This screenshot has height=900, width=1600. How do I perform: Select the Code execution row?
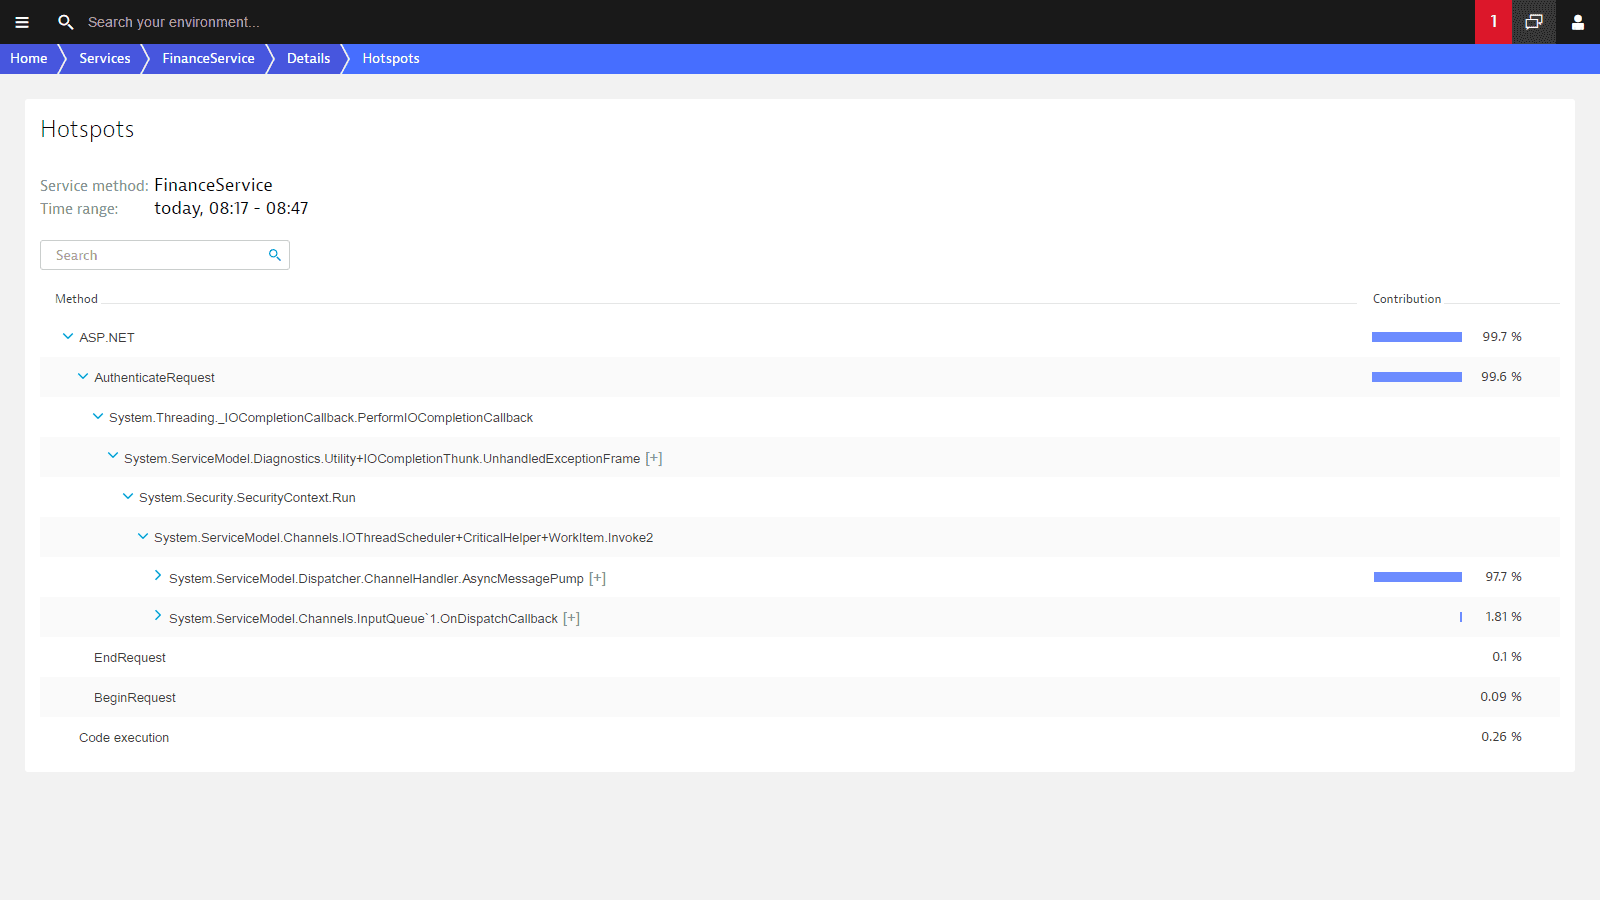click(x=800, y=737)
